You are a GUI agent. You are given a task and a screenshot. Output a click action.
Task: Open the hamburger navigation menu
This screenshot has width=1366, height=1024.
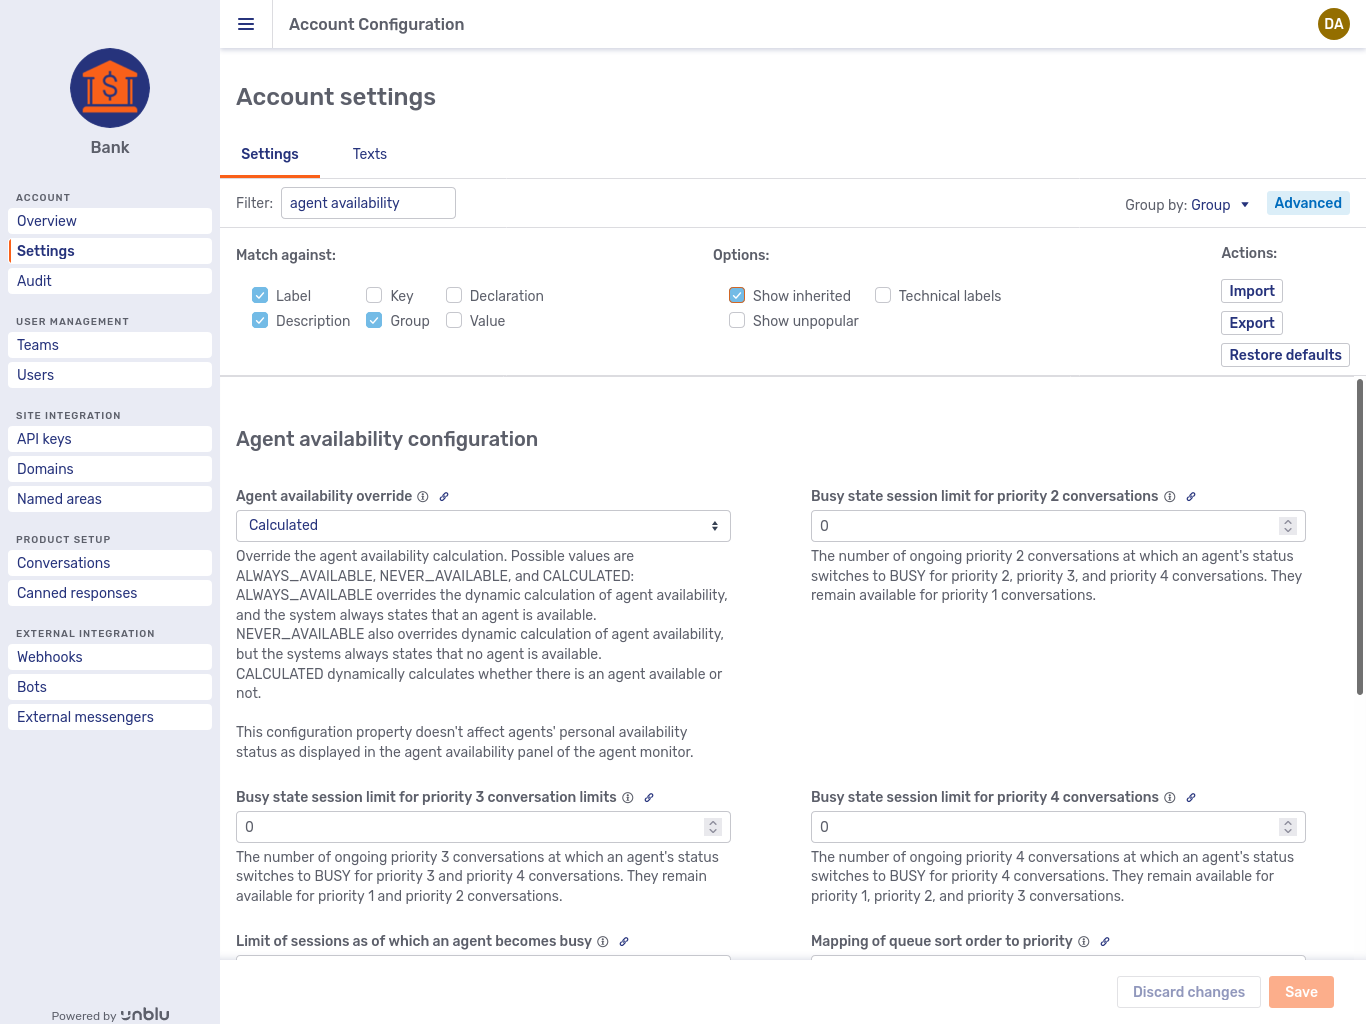[x=246, y=24]
